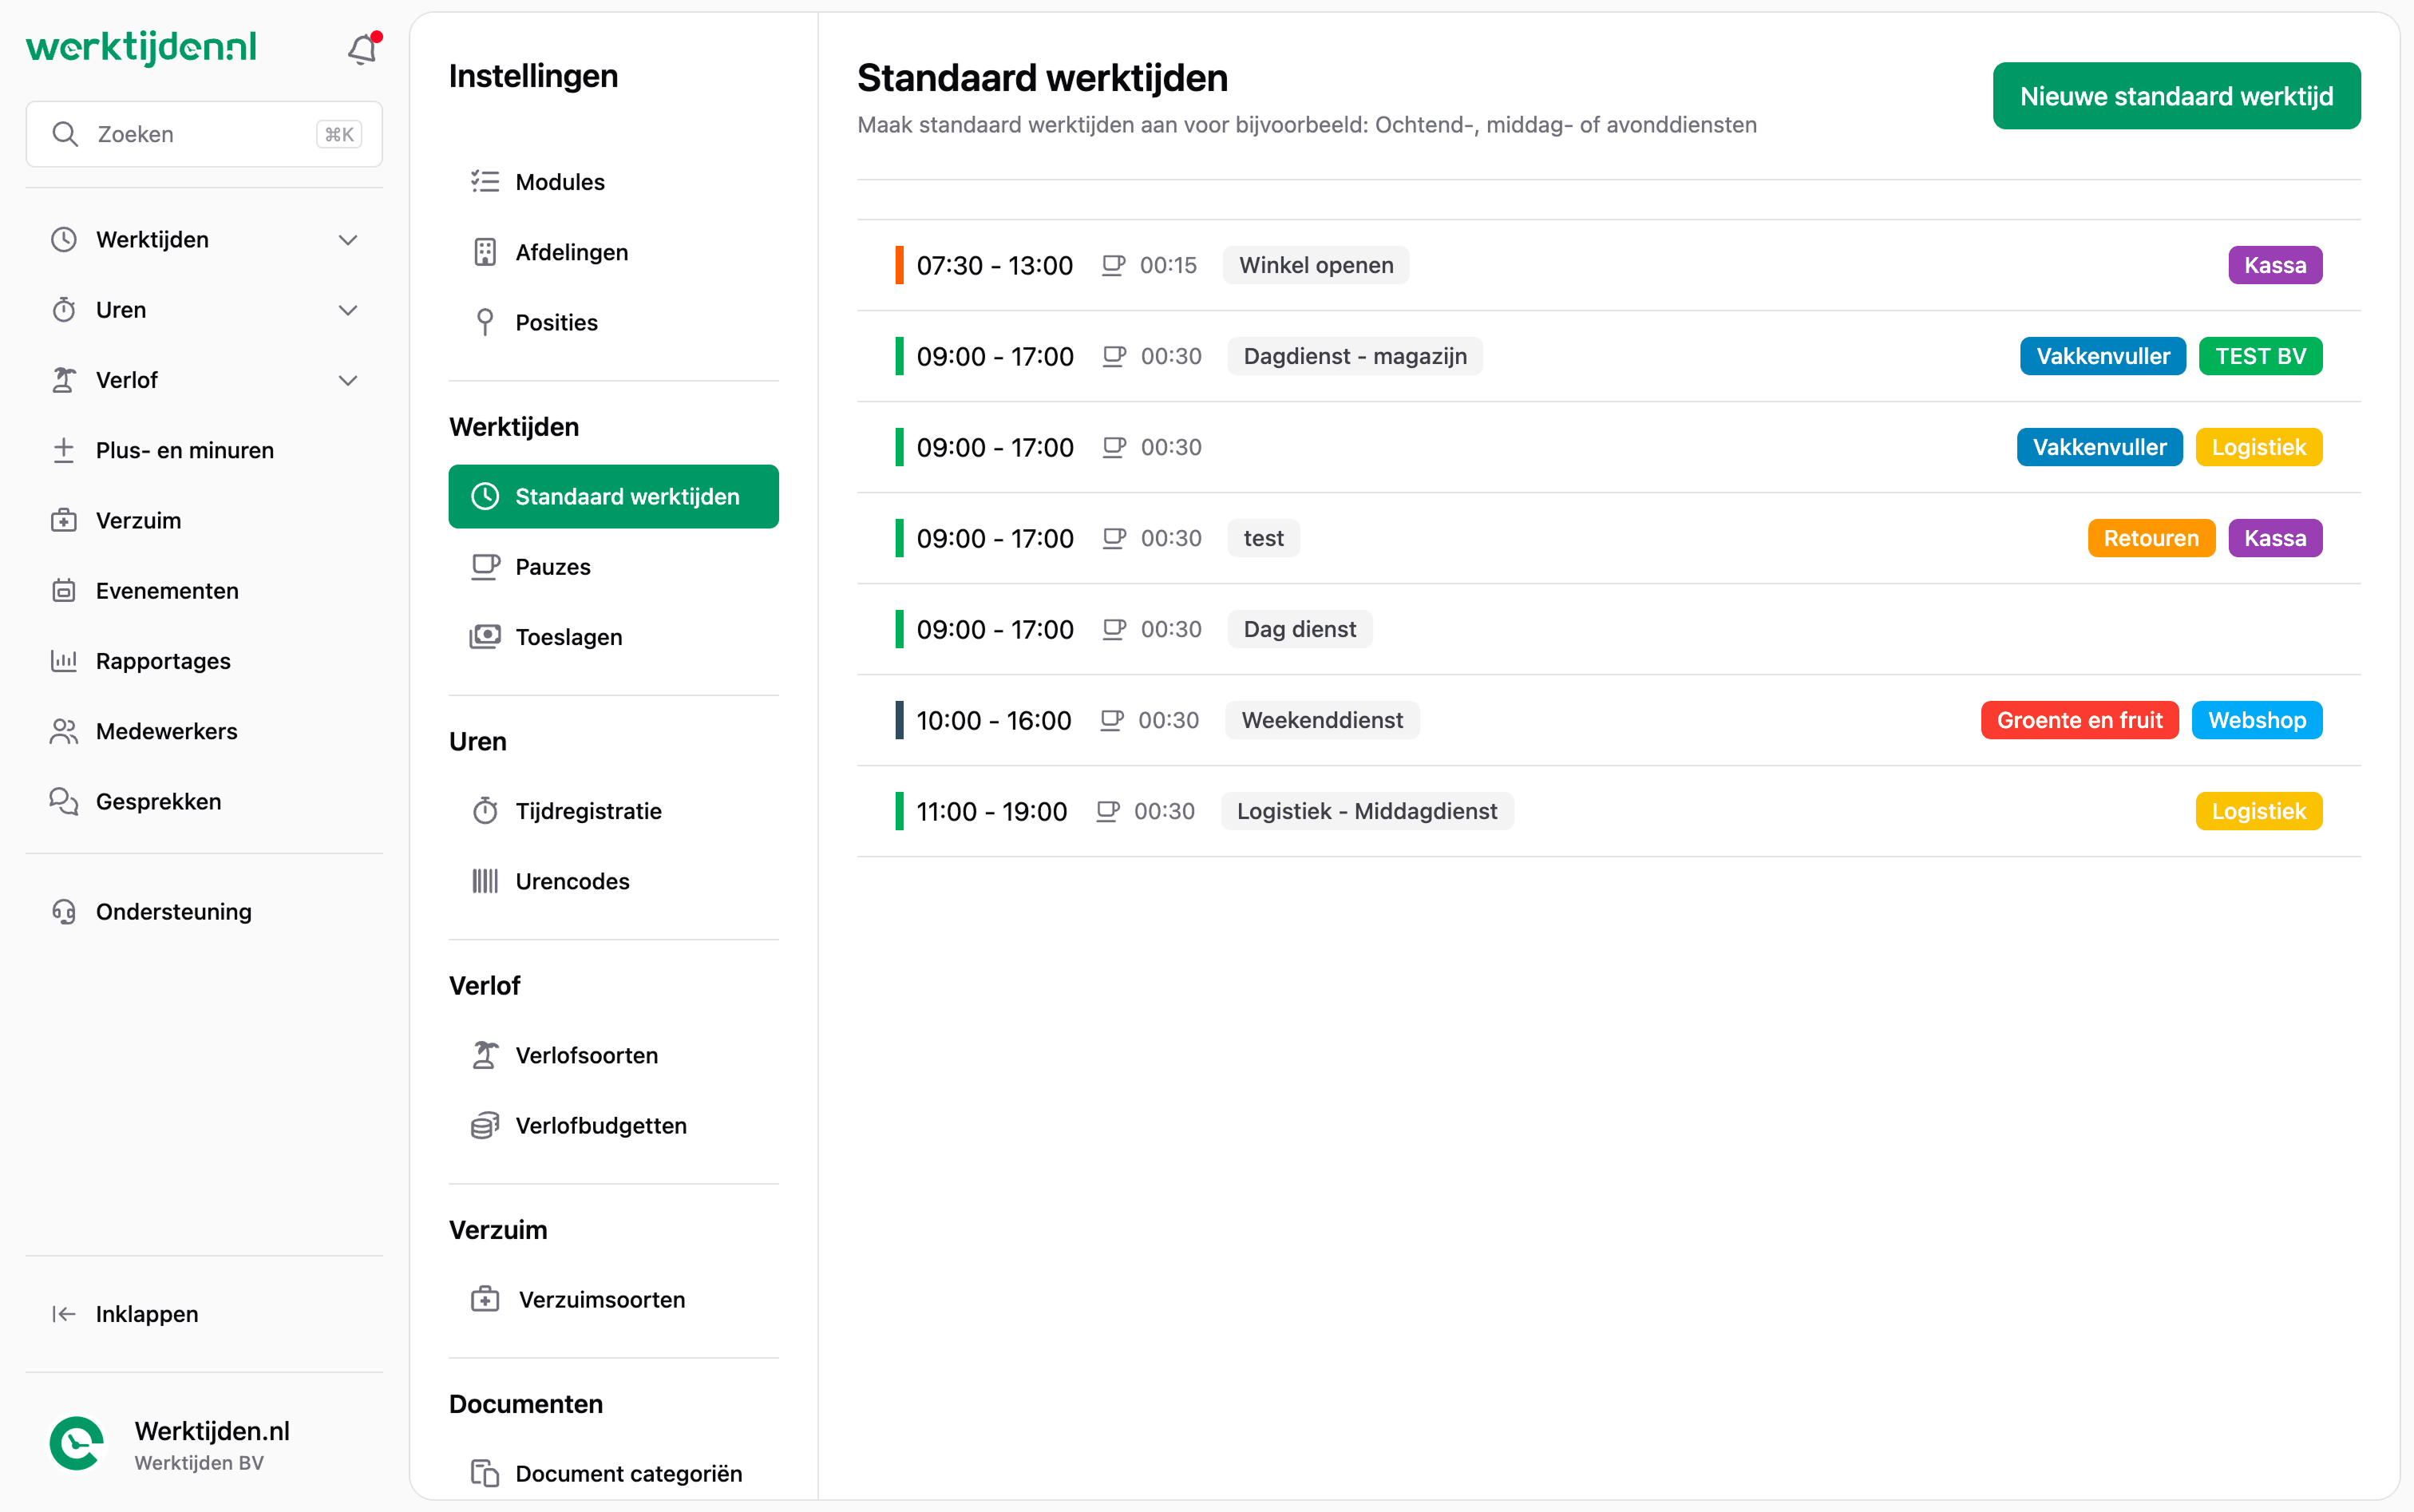The image size is (2414, 1512).
Task: Click the Urencodes barcode icon
Action: [485, 881]
